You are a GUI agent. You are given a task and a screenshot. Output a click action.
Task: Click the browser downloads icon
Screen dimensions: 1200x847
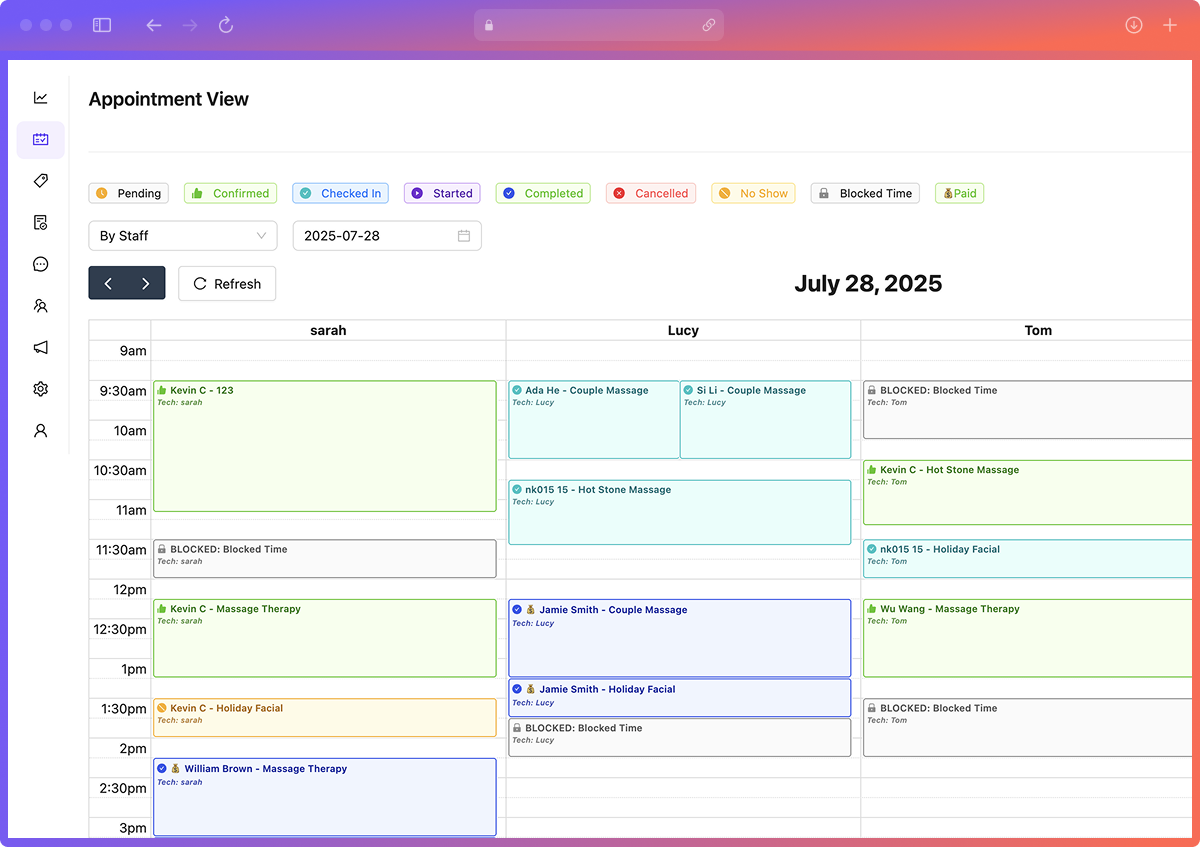1134,25
